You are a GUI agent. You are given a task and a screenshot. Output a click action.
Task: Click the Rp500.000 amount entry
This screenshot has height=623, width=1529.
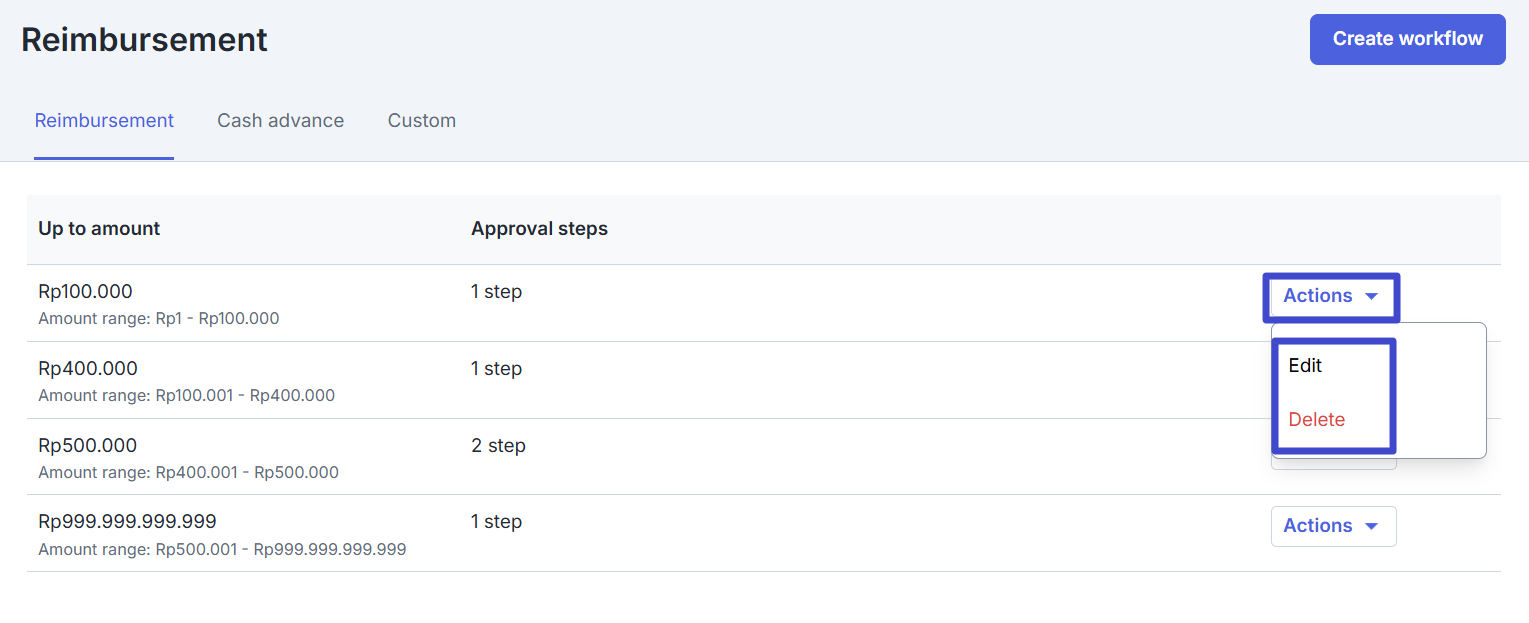88,446
